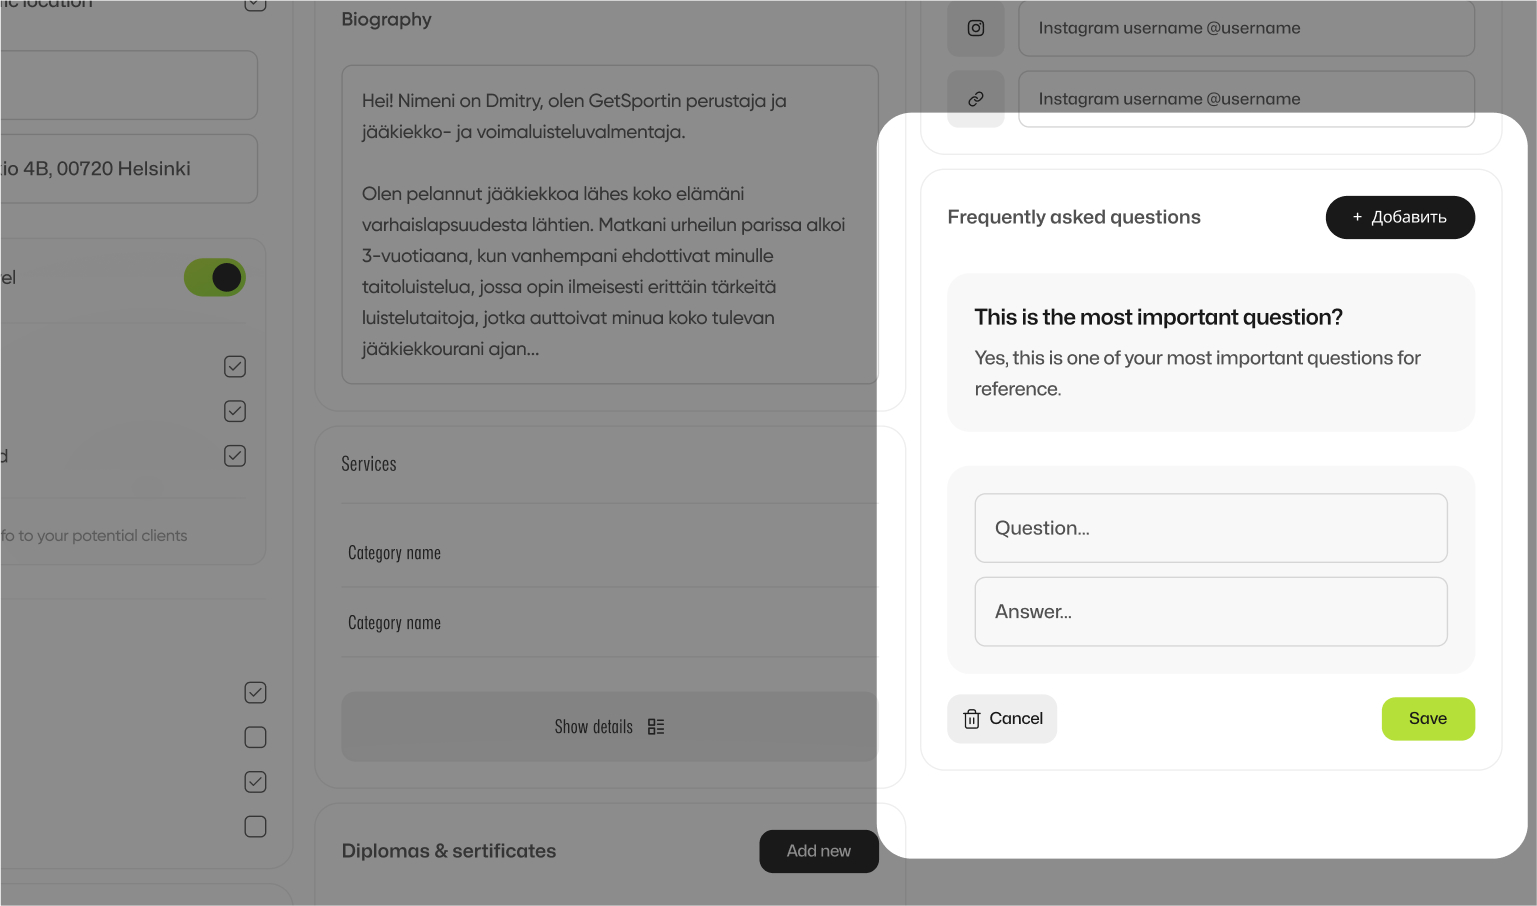Click the plus icon in Добавить button

point(1357,217)
